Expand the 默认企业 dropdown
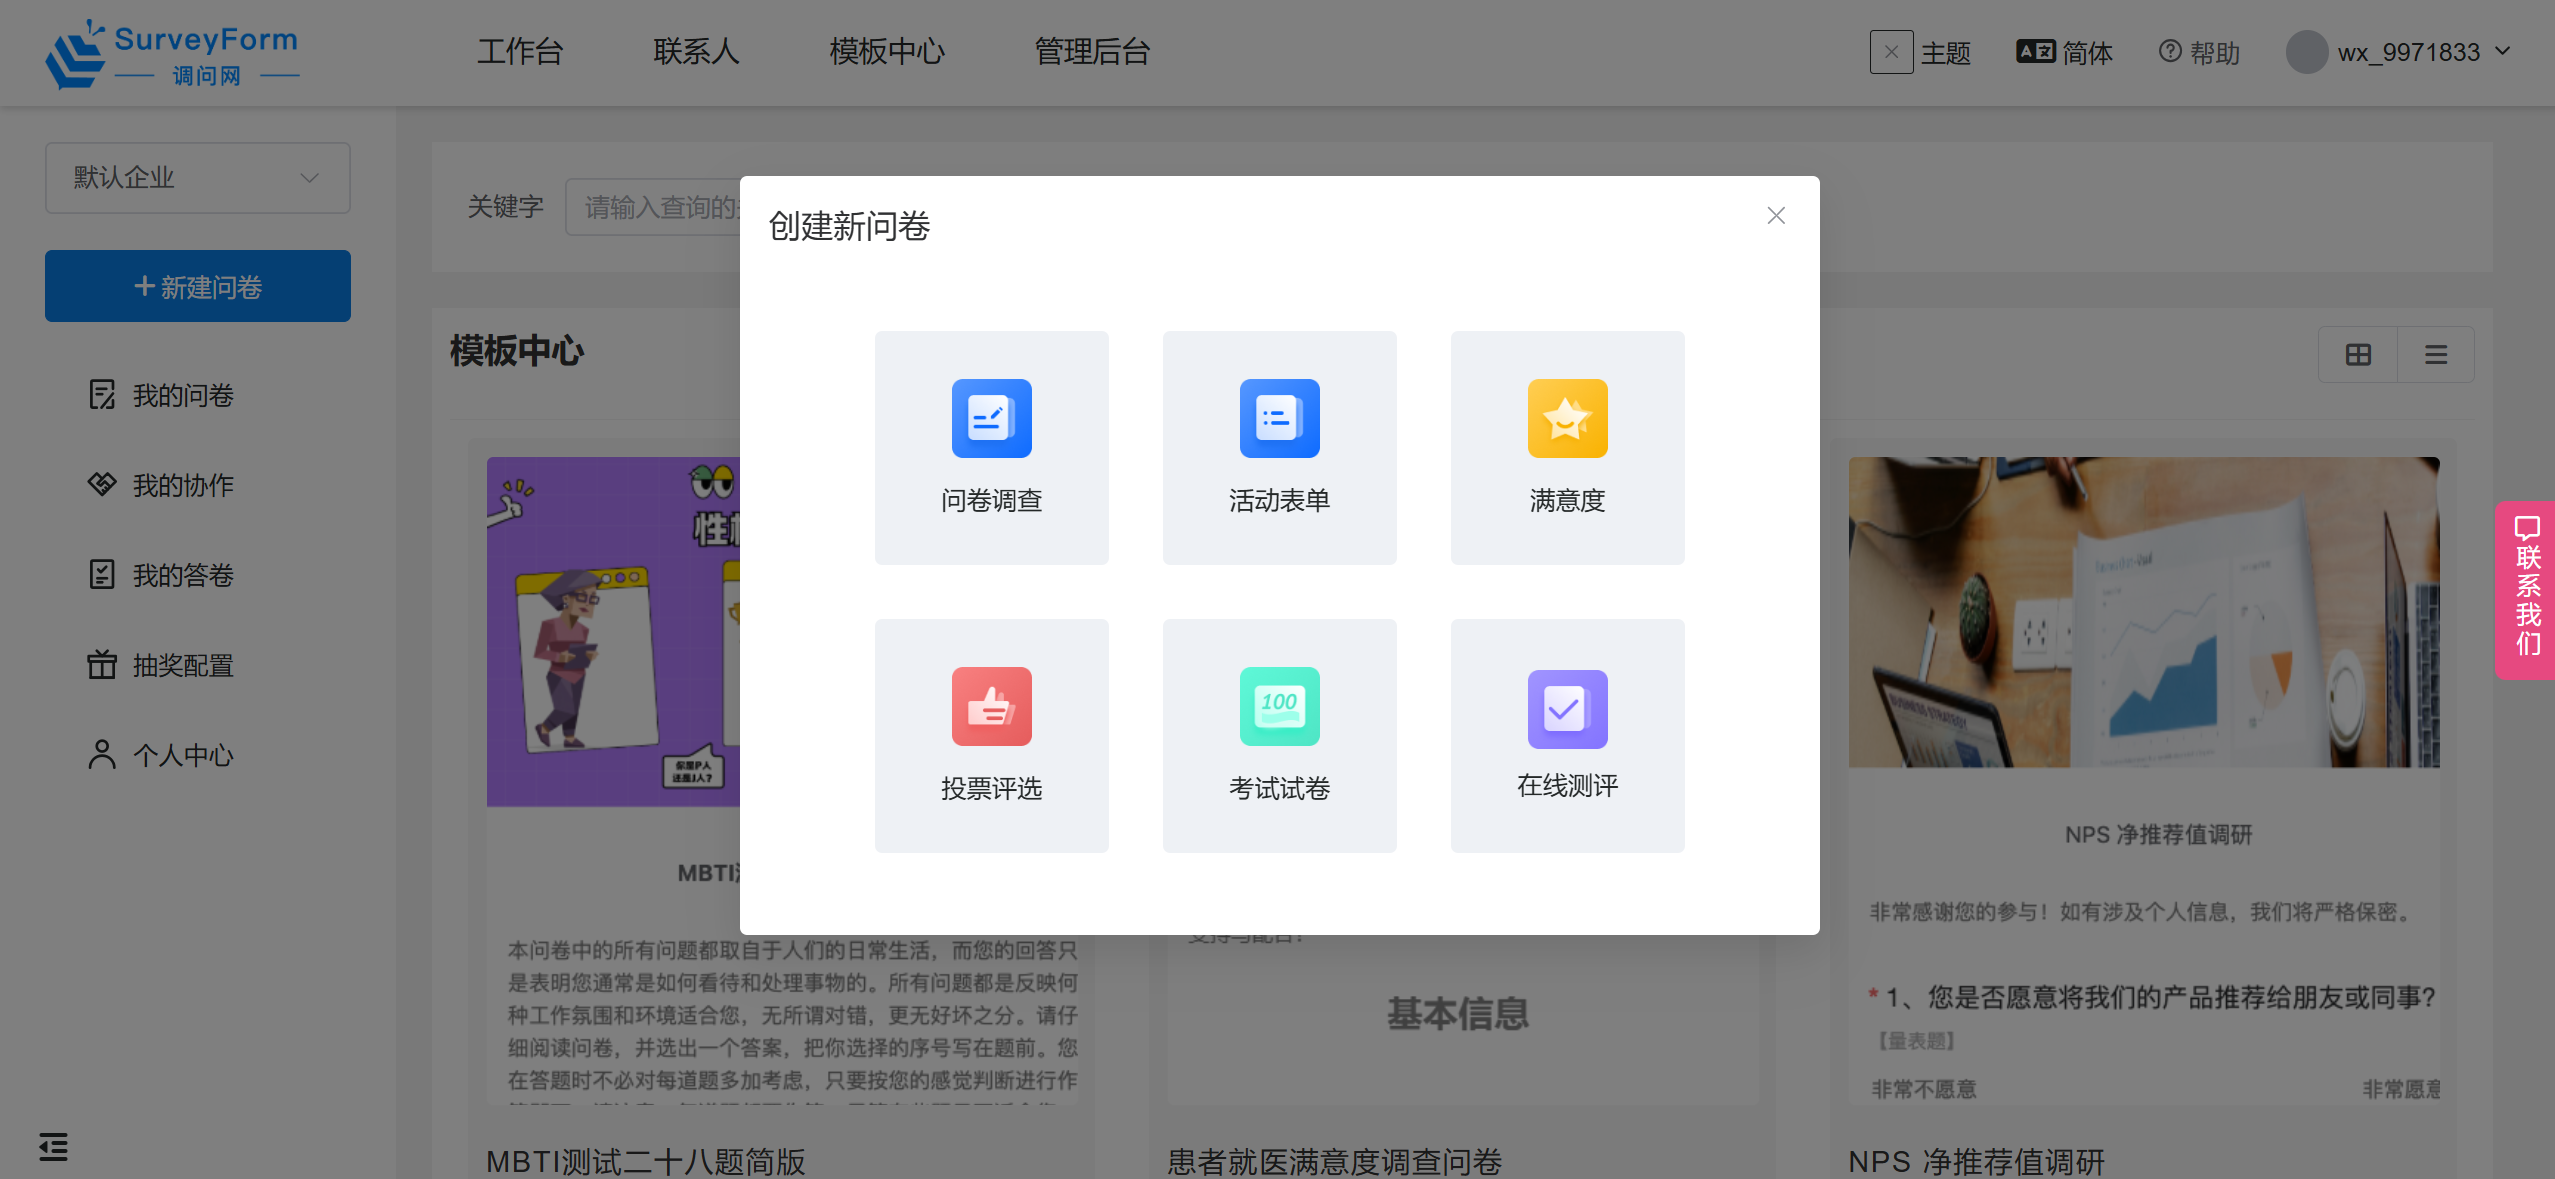 coord(197,178)
